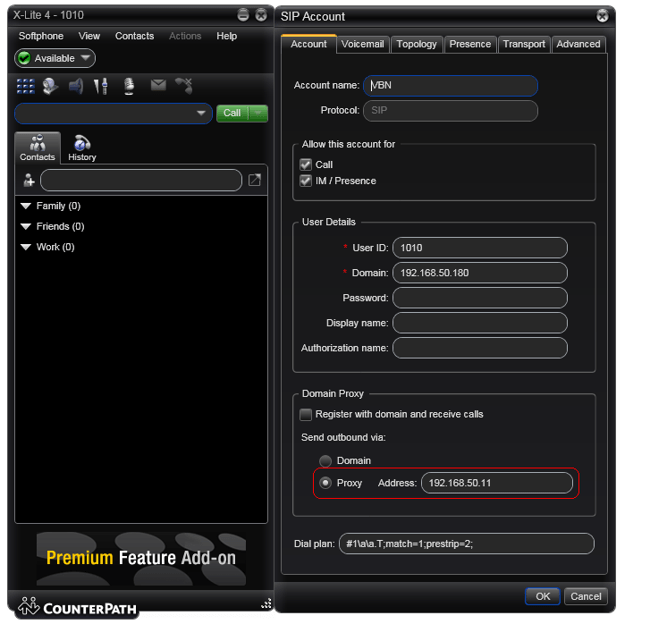This screenshot has width=650, height=624.
Task: Open the Help menu
Action: tap(226, 36)
